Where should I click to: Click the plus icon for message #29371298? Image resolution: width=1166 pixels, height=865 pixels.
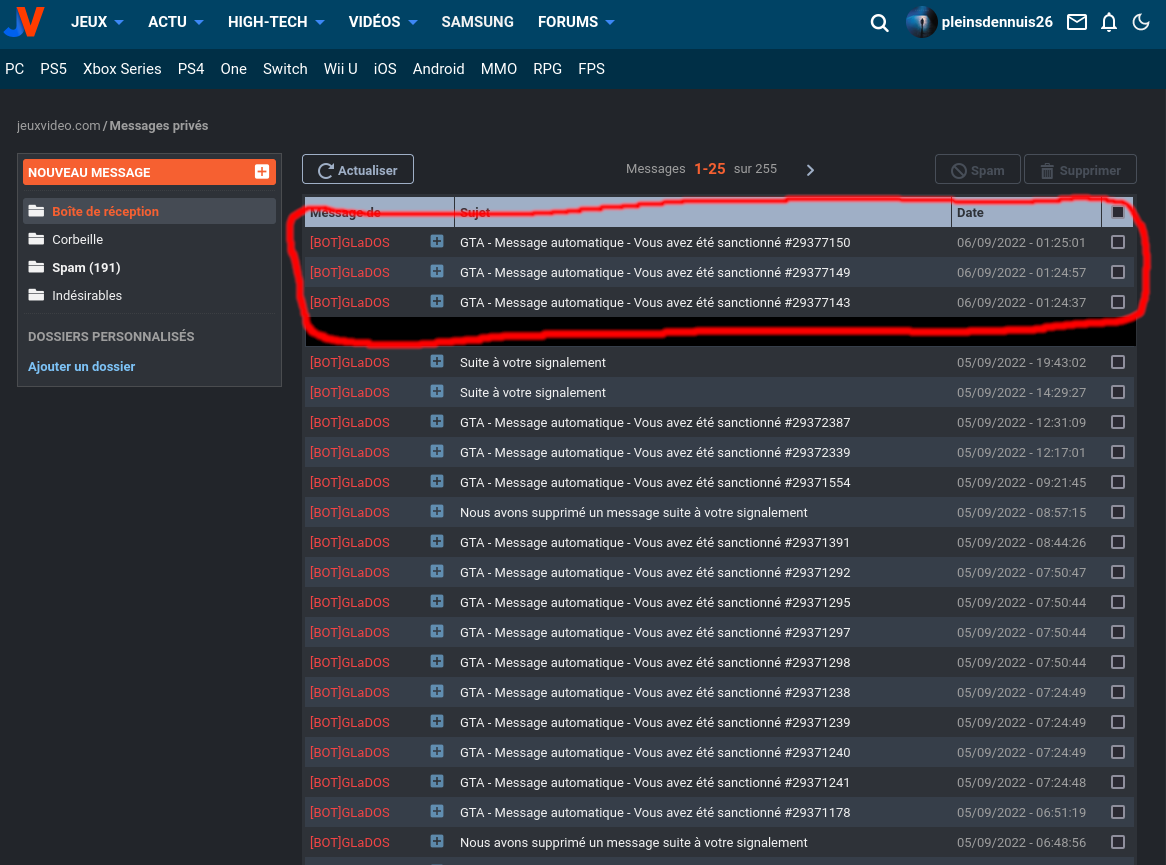tap(437, 661)
